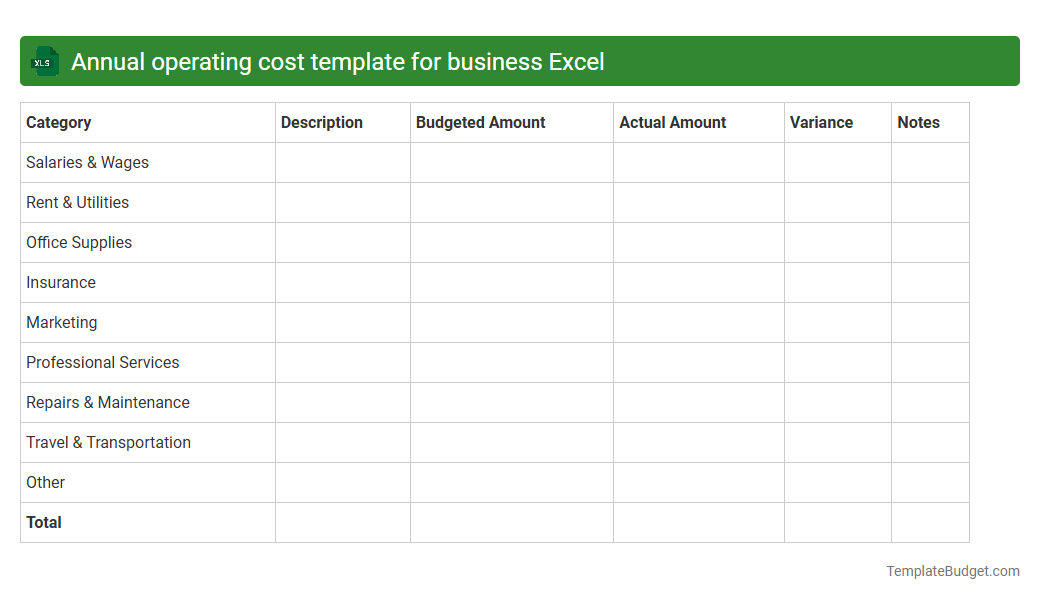Select the Budgeted Amount column header
This screenshot has width=1040, height=600.
(481, 122)
